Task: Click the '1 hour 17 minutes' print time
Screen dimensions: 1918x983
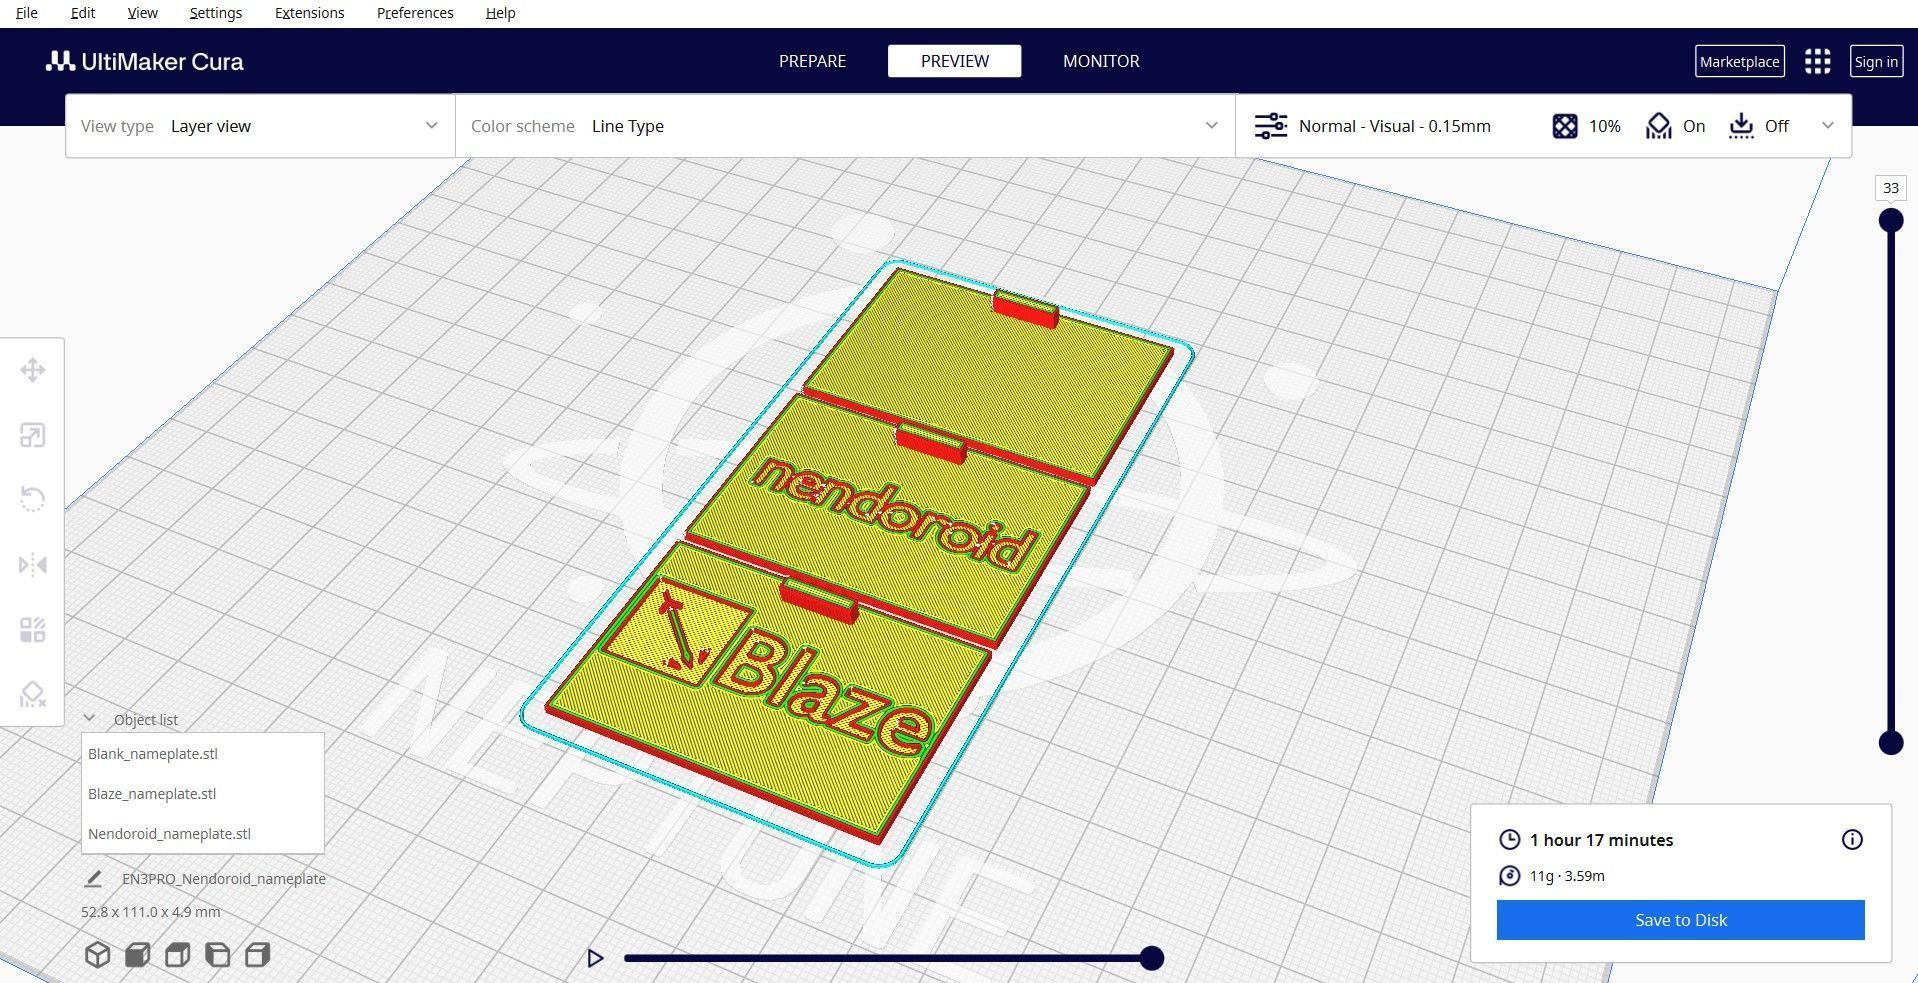Action: [1601, 840]
